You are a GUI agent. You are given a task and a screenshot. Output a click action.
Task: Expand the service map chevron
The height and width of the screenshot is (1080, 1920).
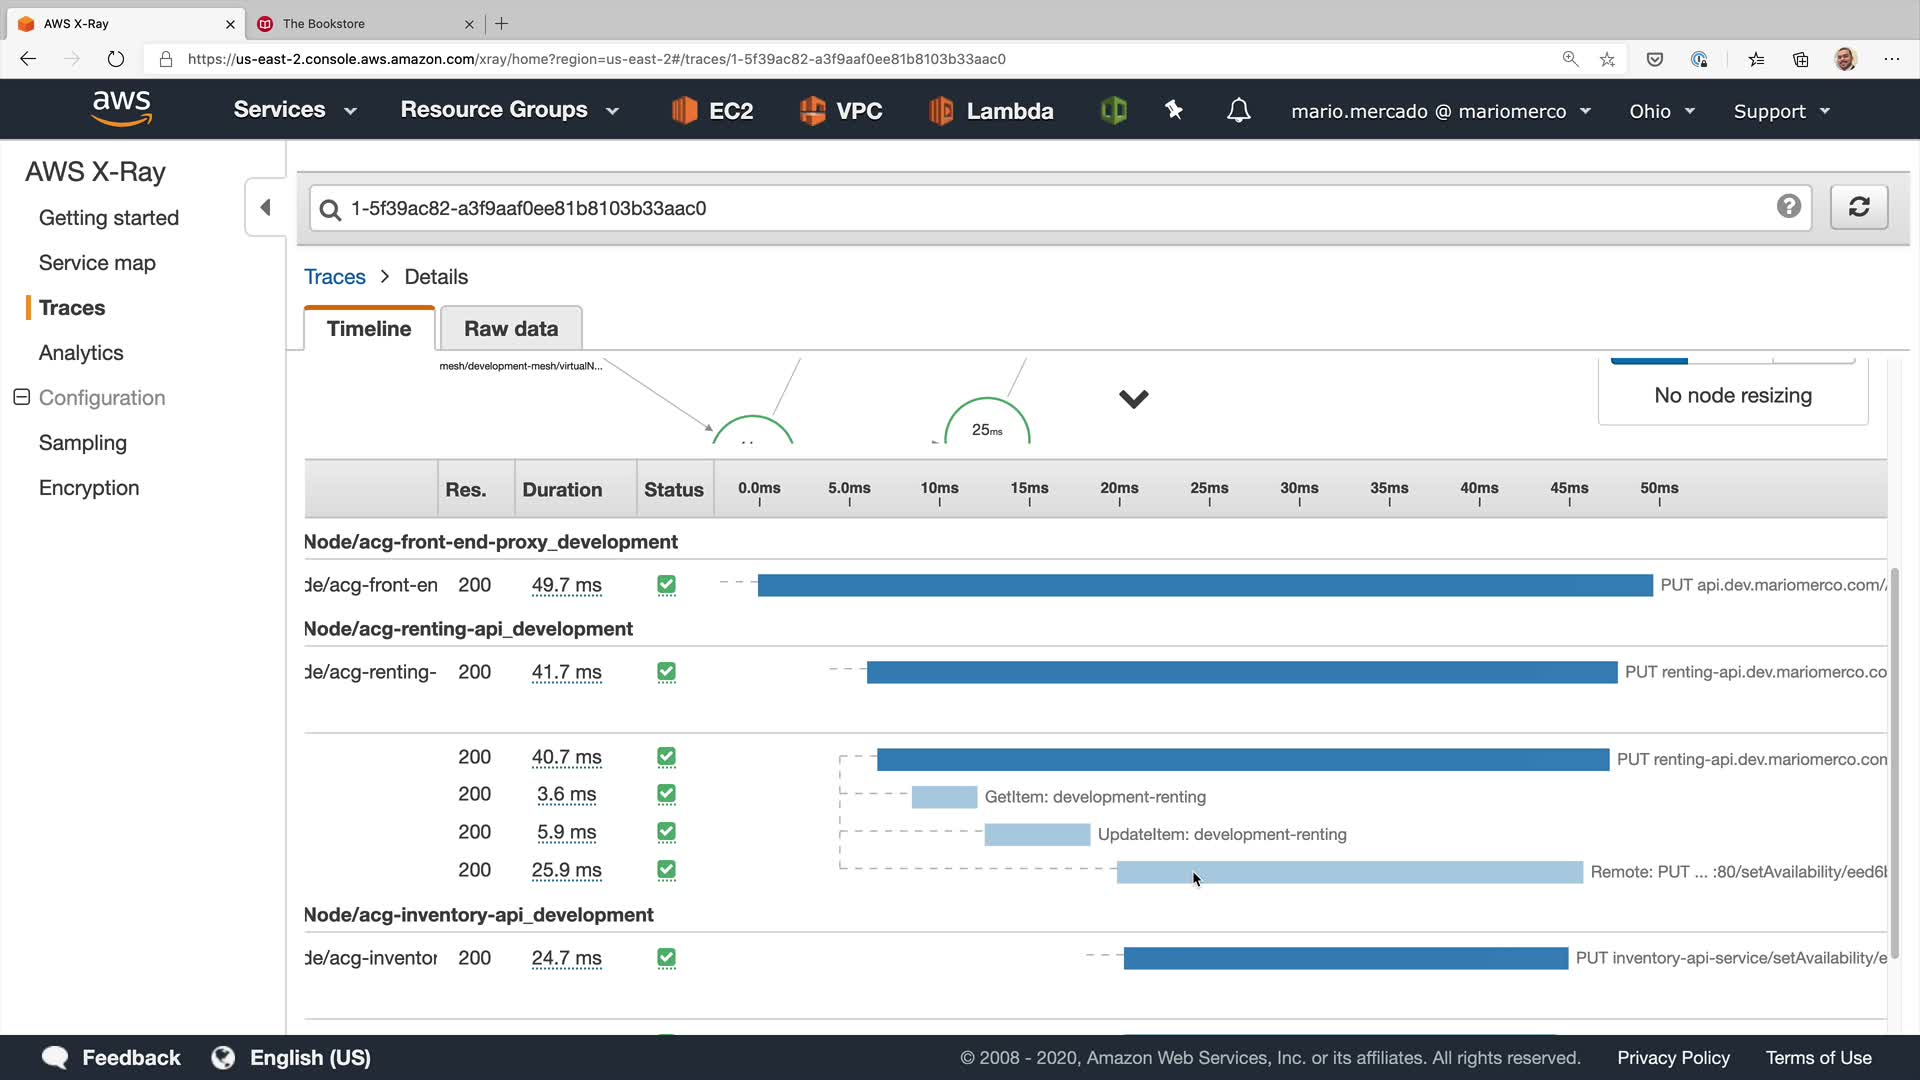[x=1133, y=399]
